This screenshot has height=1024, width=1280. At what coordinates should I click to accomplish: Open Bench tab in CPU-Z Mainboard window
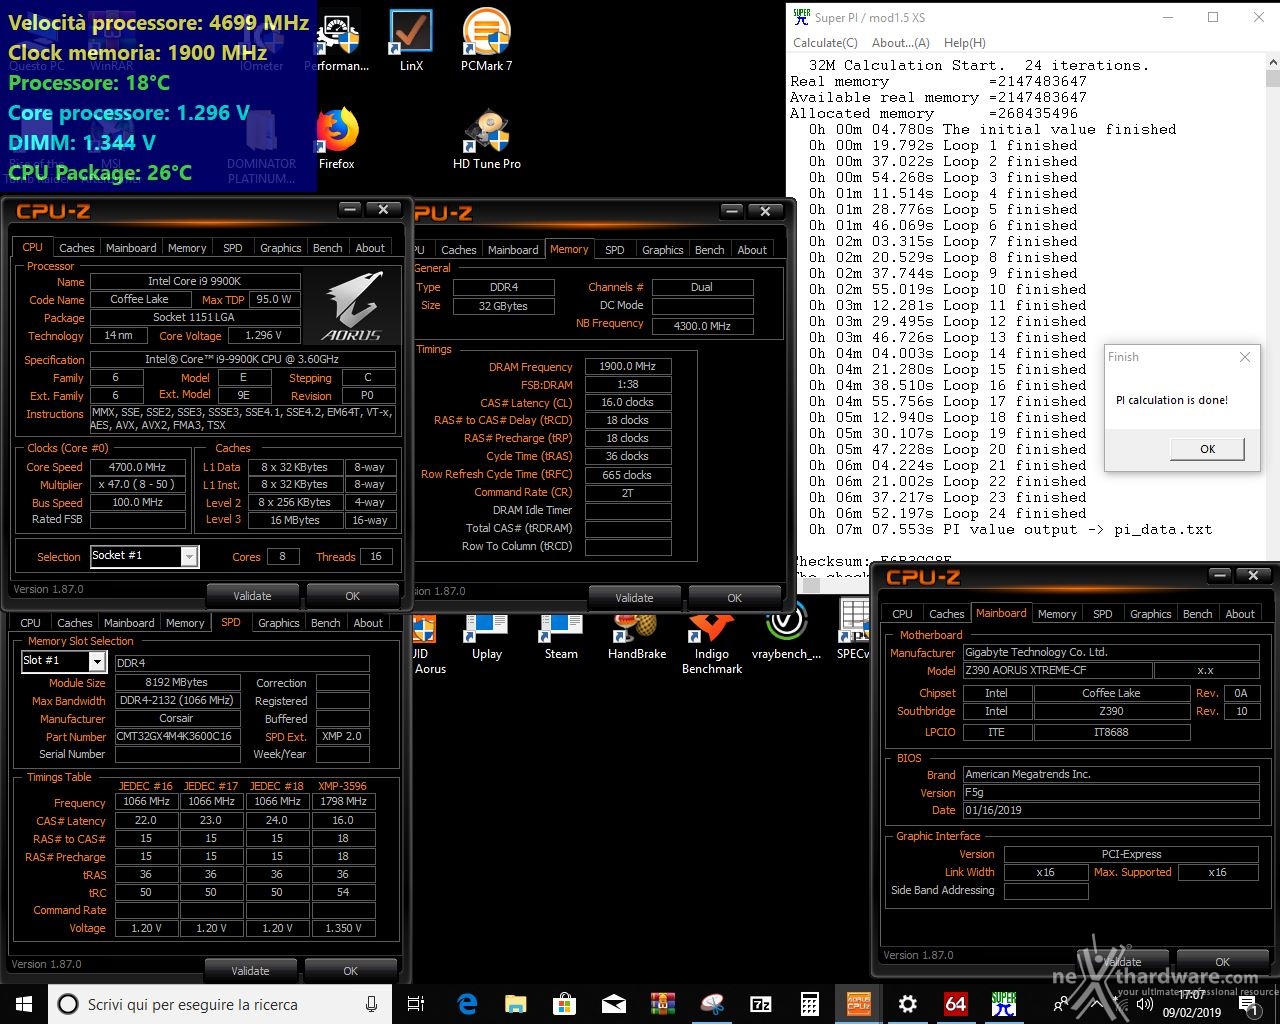(x=1197, y=614)
